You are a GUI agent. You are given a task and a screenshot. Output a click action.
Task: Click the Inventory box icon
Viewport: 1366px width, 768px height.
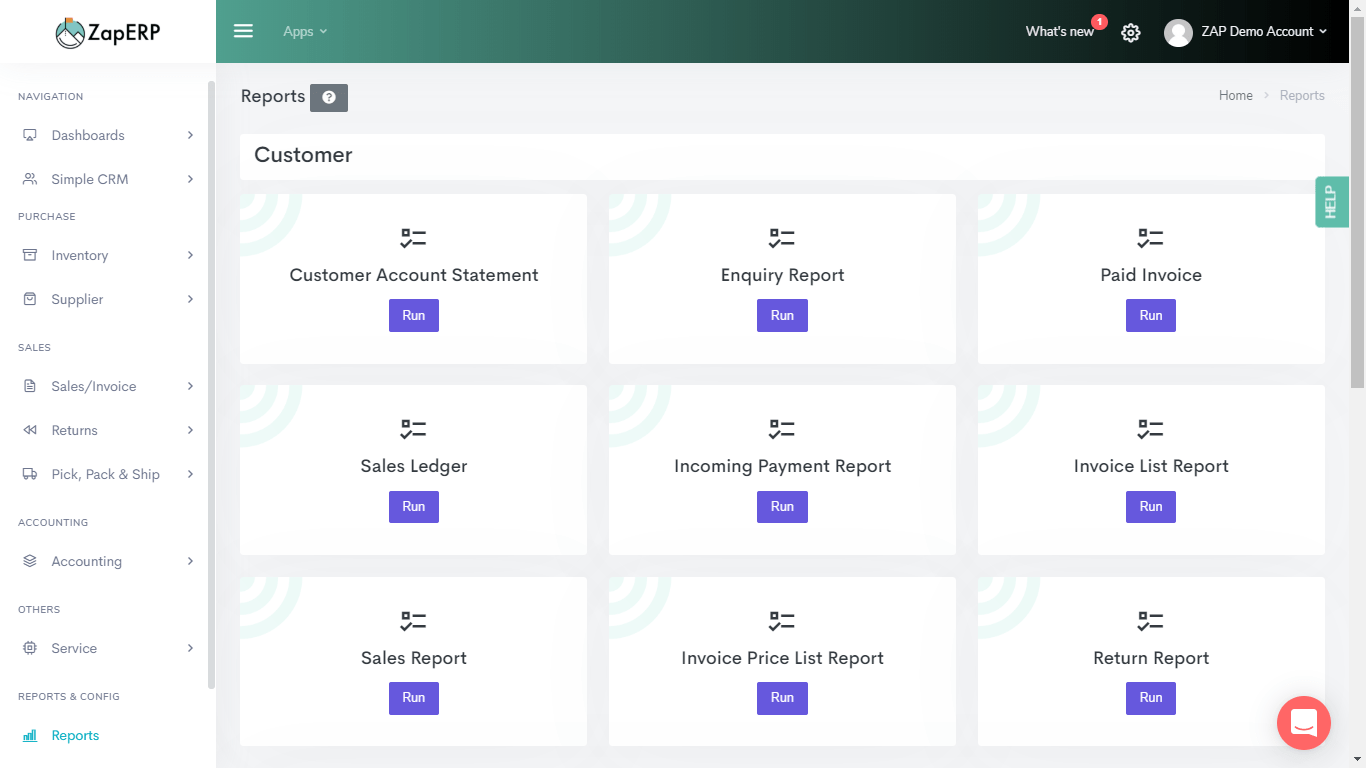[30, 255]
